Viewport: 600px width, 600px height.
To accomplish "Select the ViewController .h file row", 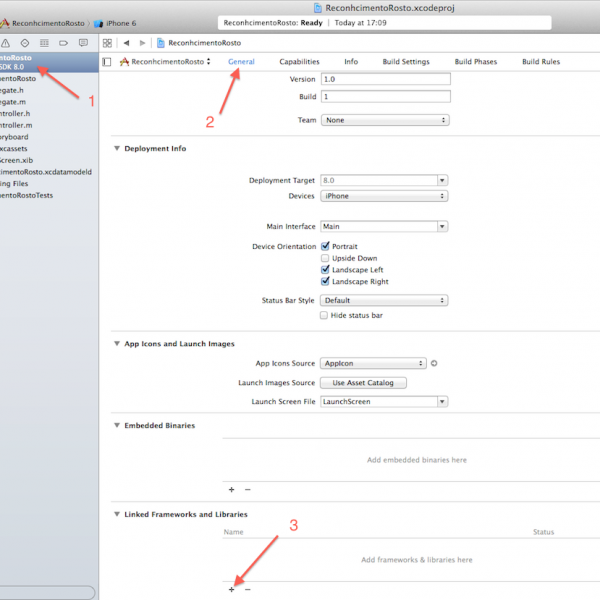I will (x=49, y=114).
